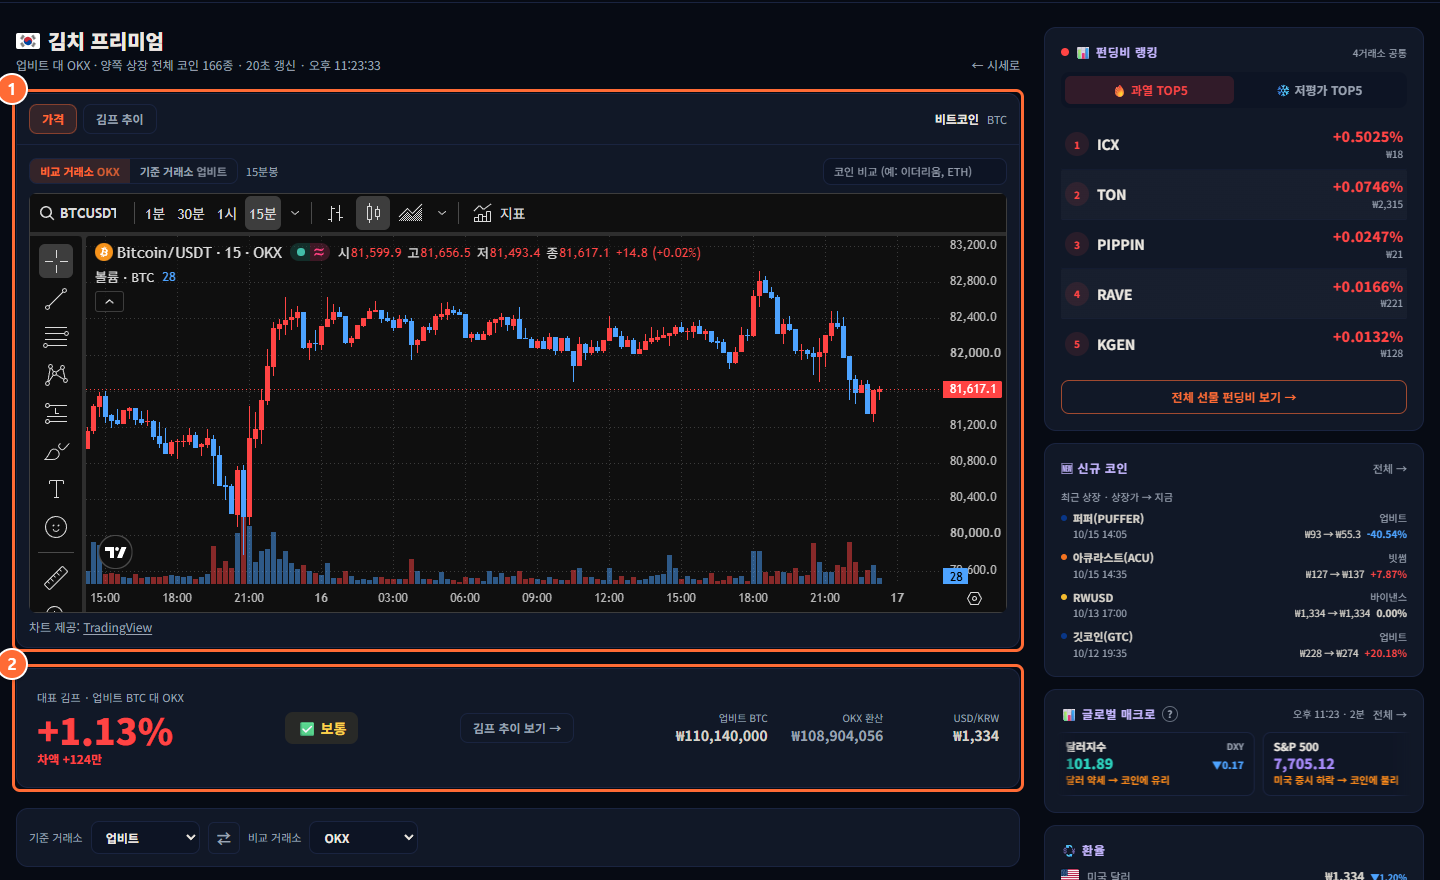Open the ICX funding rate row

tap(1234, 145)
